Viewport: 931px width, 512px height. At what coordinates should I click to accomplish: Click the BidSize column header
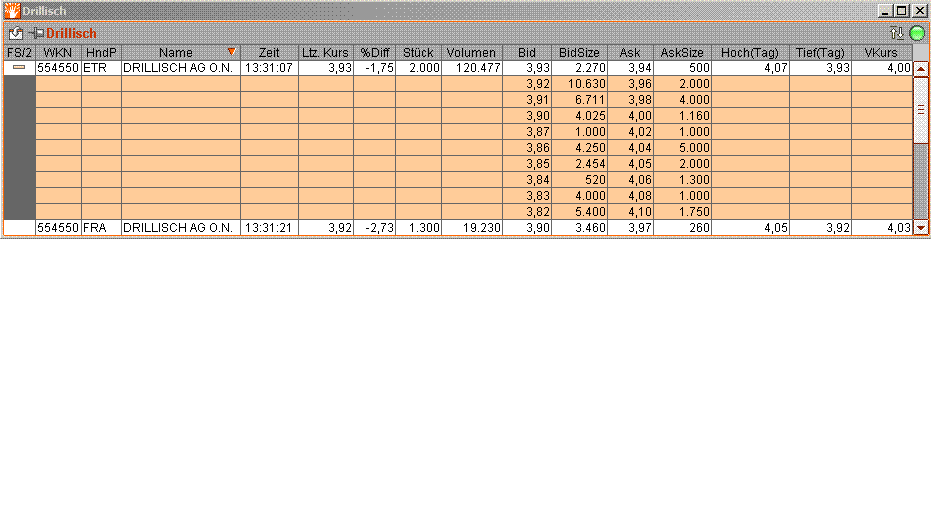(x=580, y=52)
